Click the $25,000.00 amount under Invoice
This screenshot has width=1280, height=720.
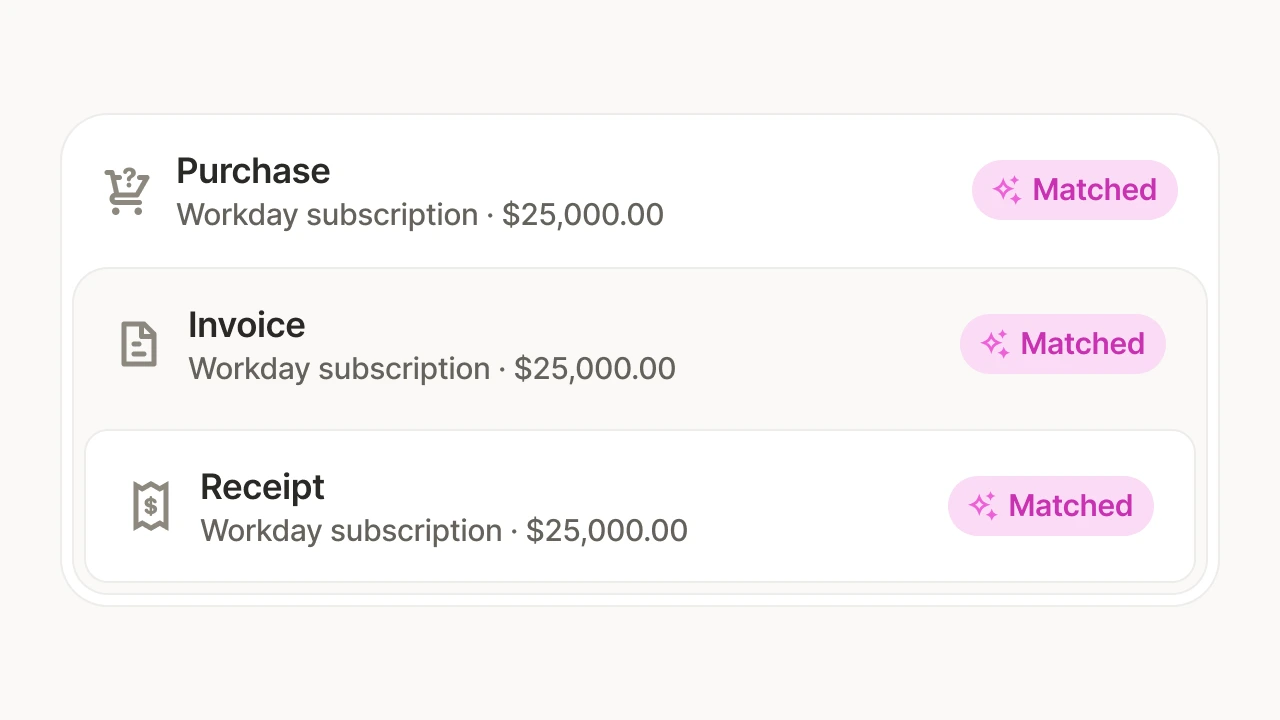point(595,369)
